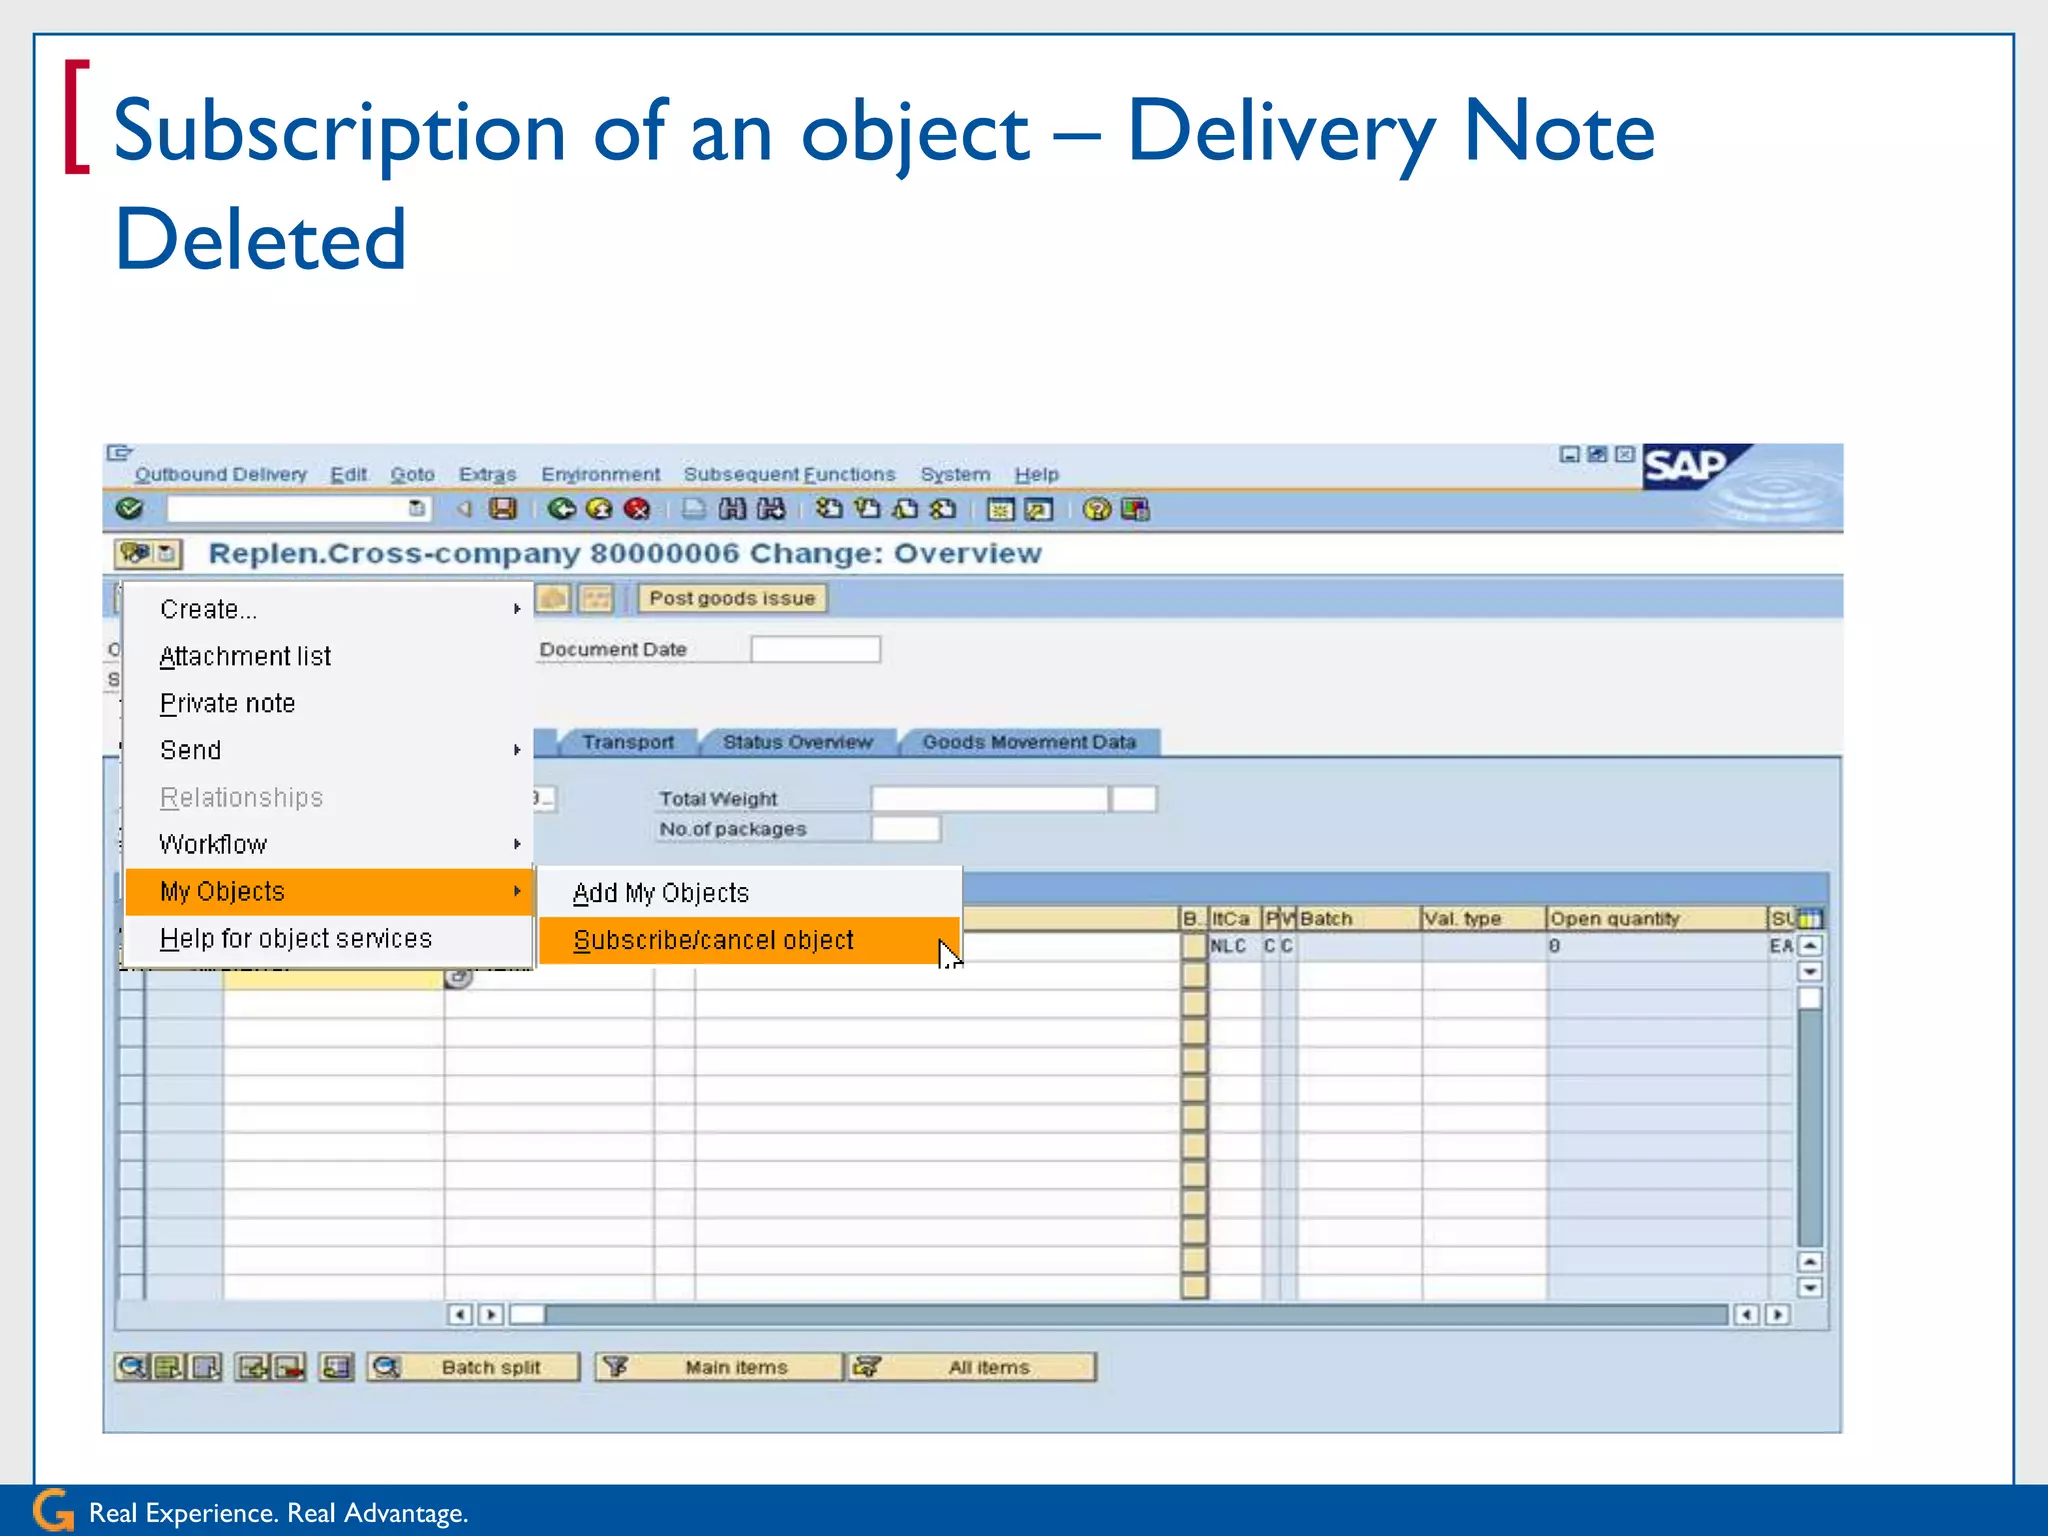Click the window menu icon above Outbound Delivery
The image size is (2048, 1536).
click(x=119, y=453)
